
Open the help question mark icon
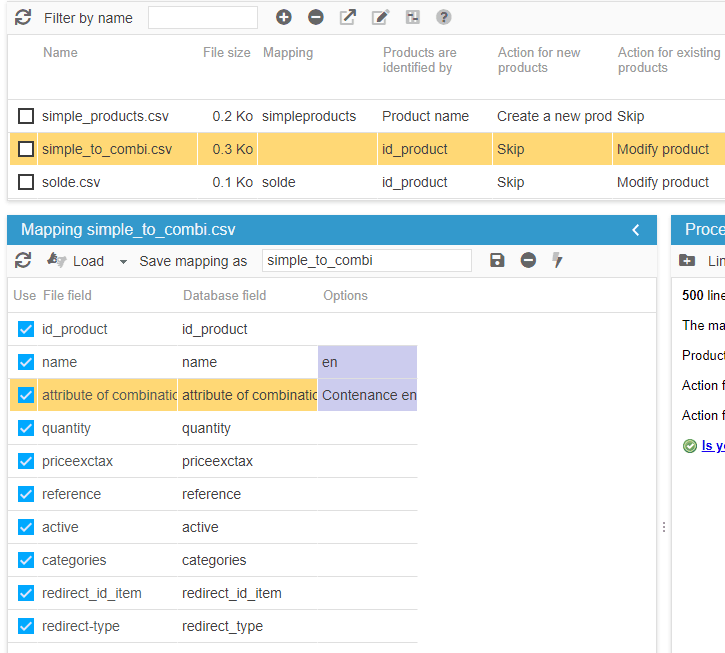click(x=444, y=17)
